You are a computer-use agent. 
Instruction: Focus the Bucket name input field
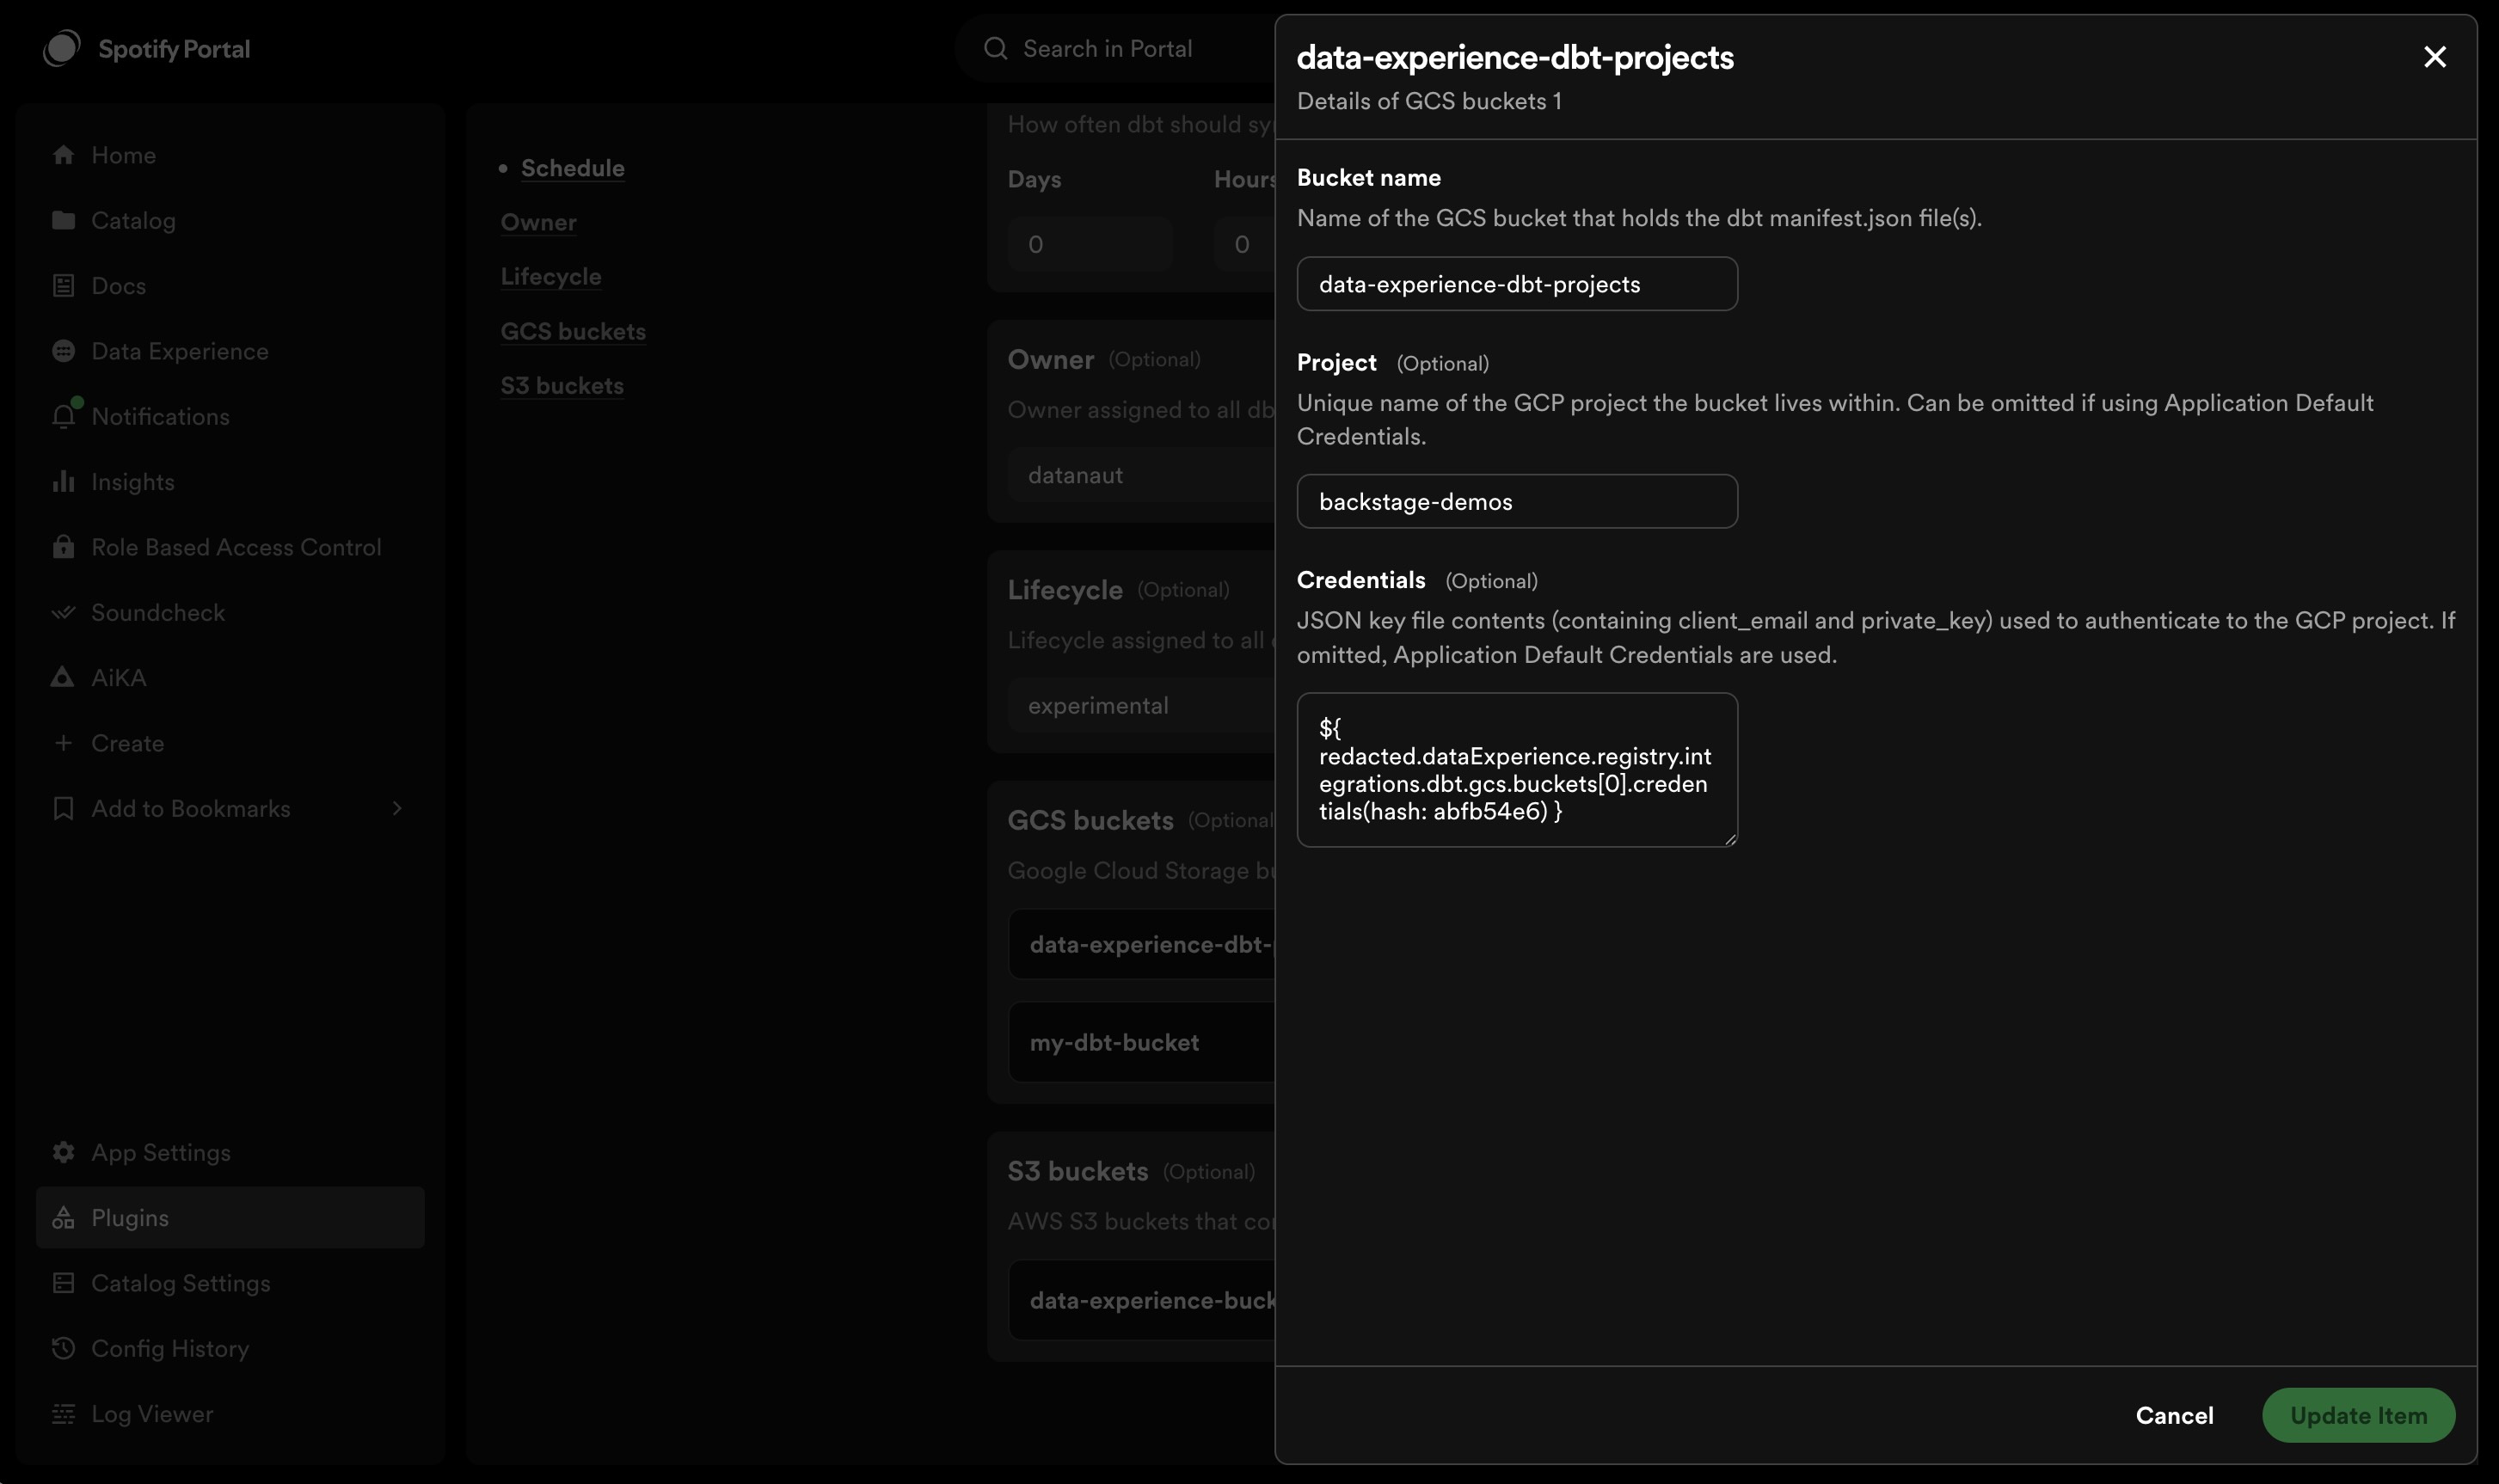1517,284
